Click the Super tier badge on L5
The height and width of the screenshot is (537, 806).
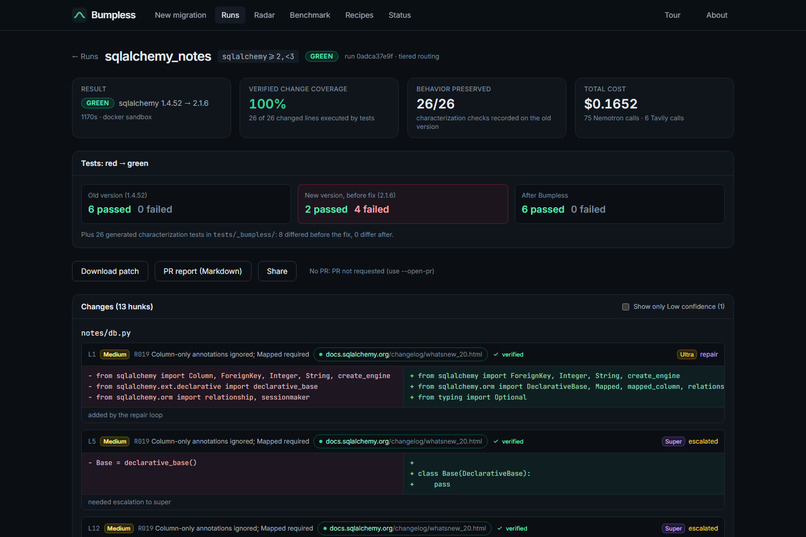(x=673, y=441)
